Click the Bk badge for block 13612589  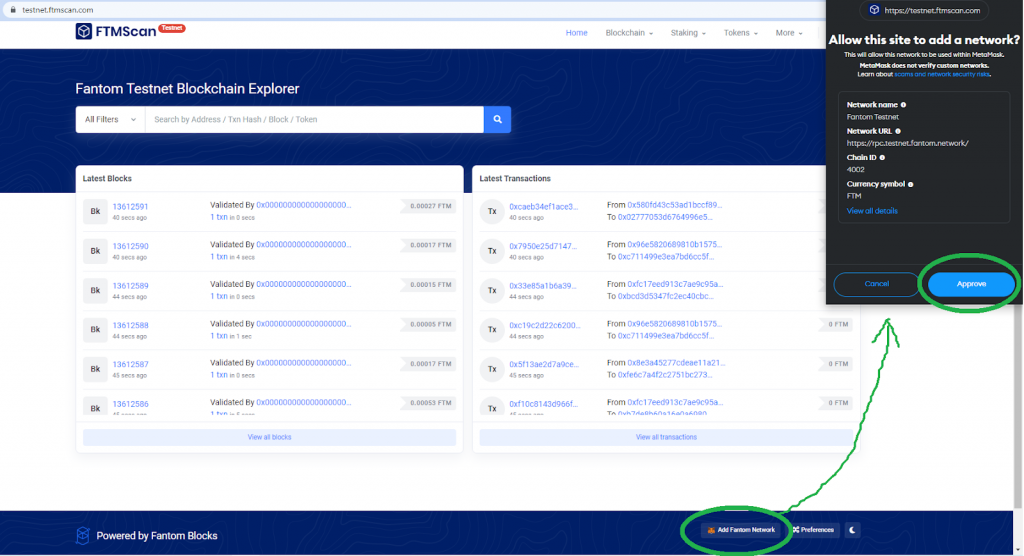tap(95, 290)
